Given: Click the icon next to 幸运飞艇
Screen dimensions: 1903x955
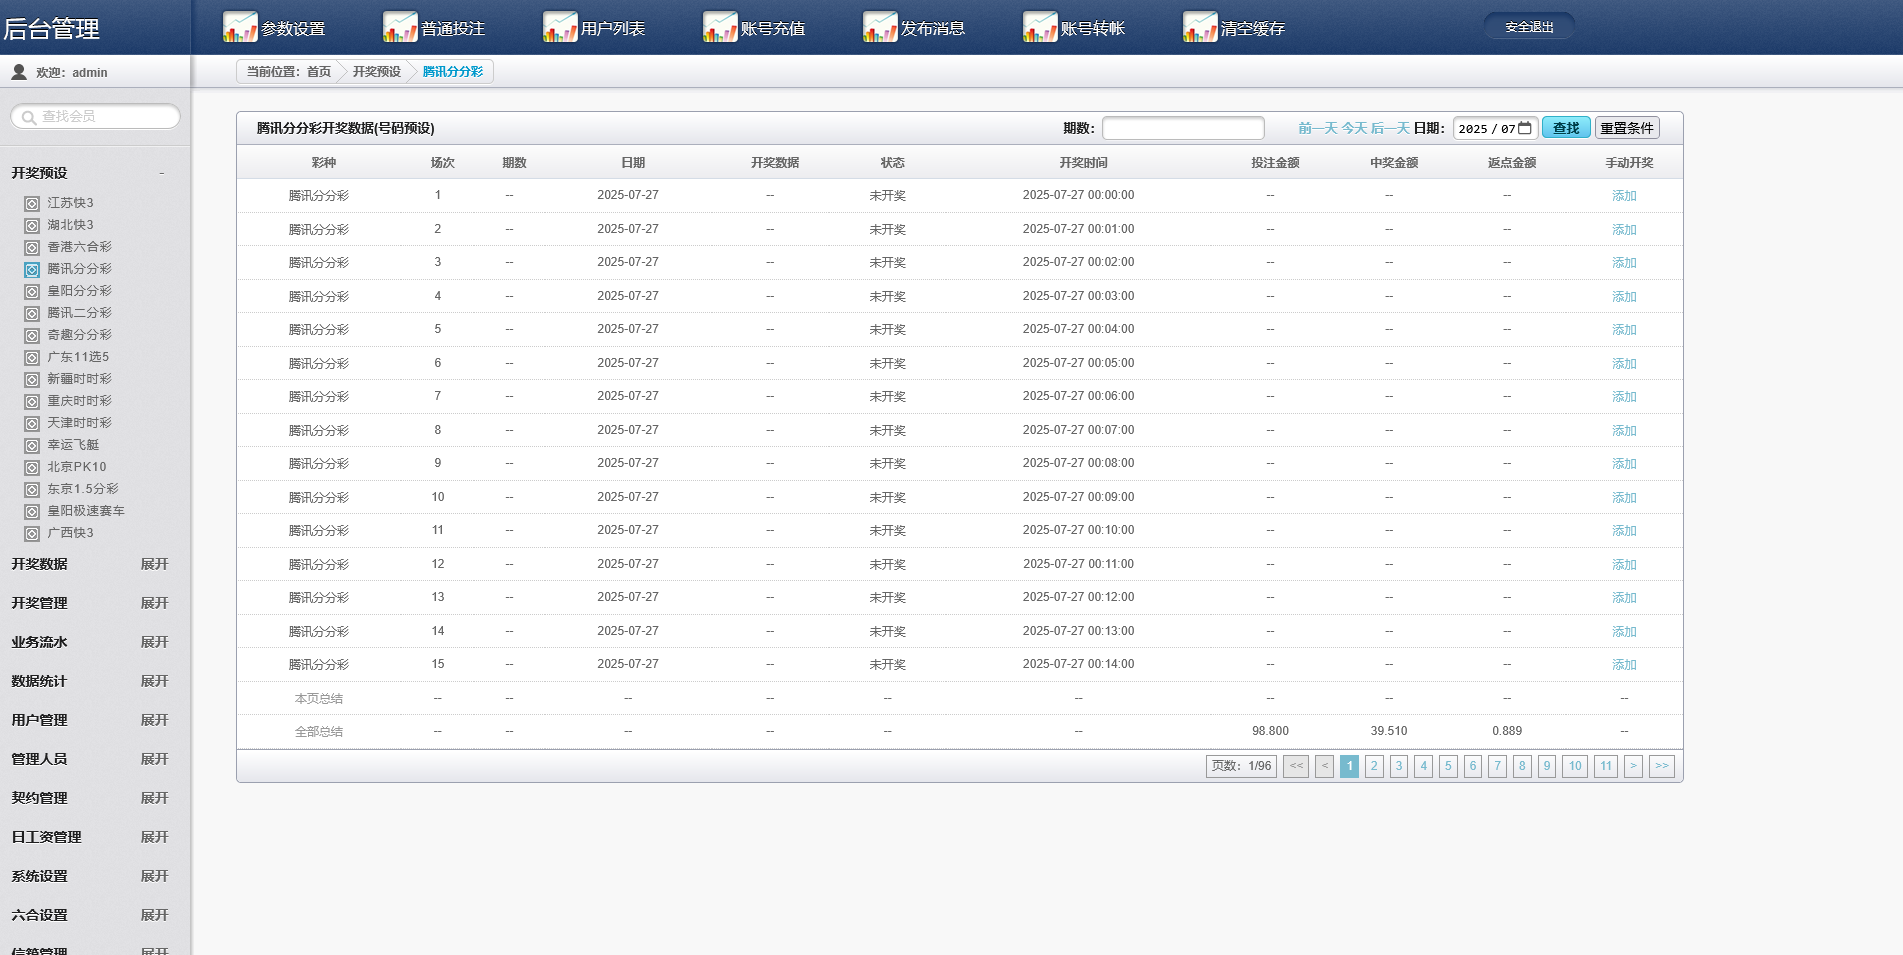Looking at the screenshot, I should click(32, 445).
